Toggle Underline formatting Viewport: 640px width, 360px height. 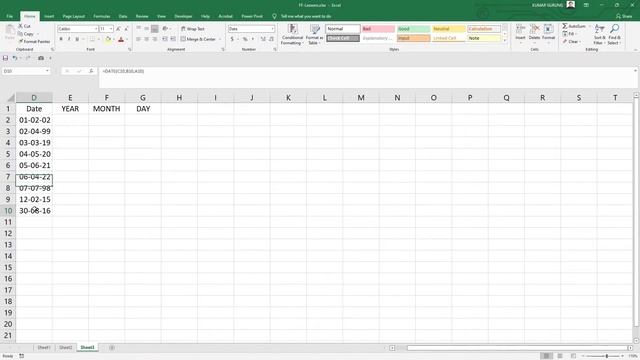pyautogui.click(x=77, y=39)
